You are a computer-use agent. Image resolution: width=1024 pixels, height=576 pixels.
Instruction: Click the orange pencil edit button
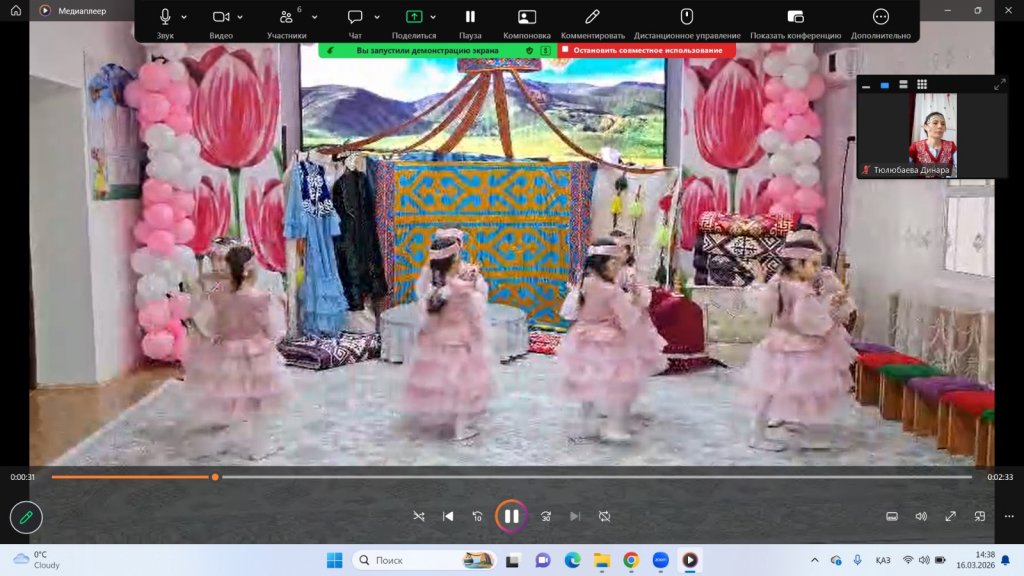(26, 517)
